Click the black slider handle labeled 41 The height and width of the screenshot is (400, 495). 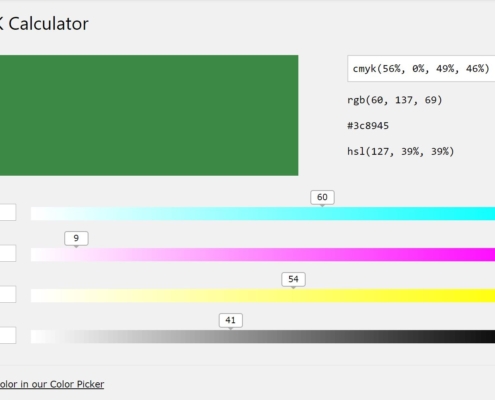point(231,321)
